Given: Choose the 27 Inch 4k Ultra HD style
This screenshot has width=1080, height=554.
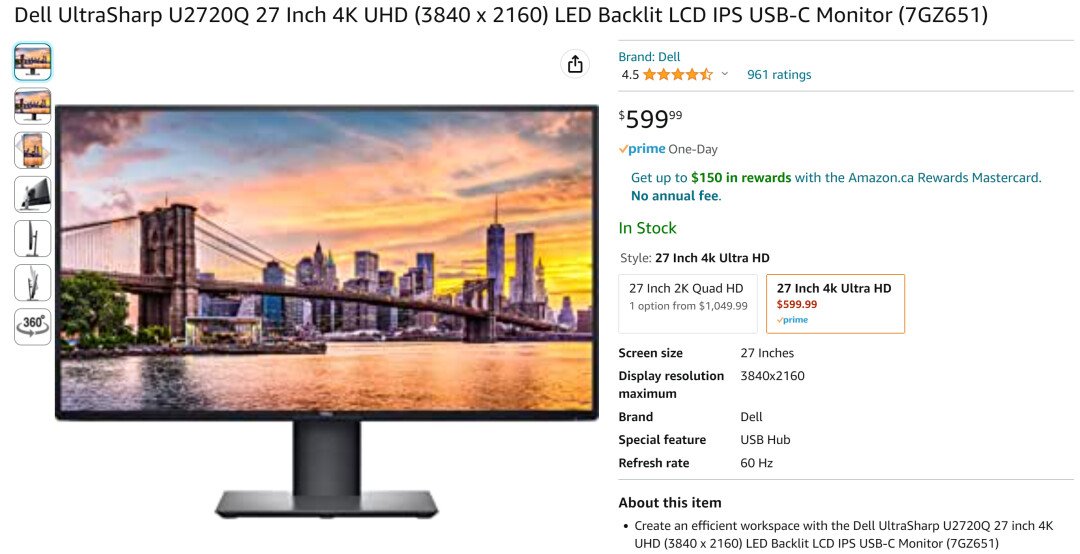Looking at the screenshot, I should point(835,304).
